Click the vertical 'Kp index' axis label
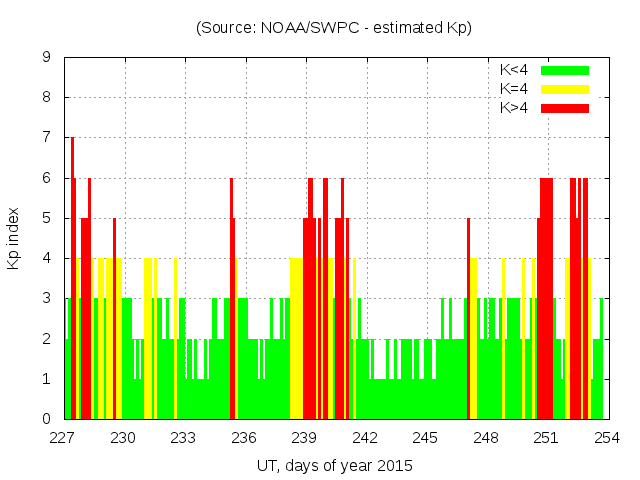The image size is (640, 480). [x=14, y=238]
